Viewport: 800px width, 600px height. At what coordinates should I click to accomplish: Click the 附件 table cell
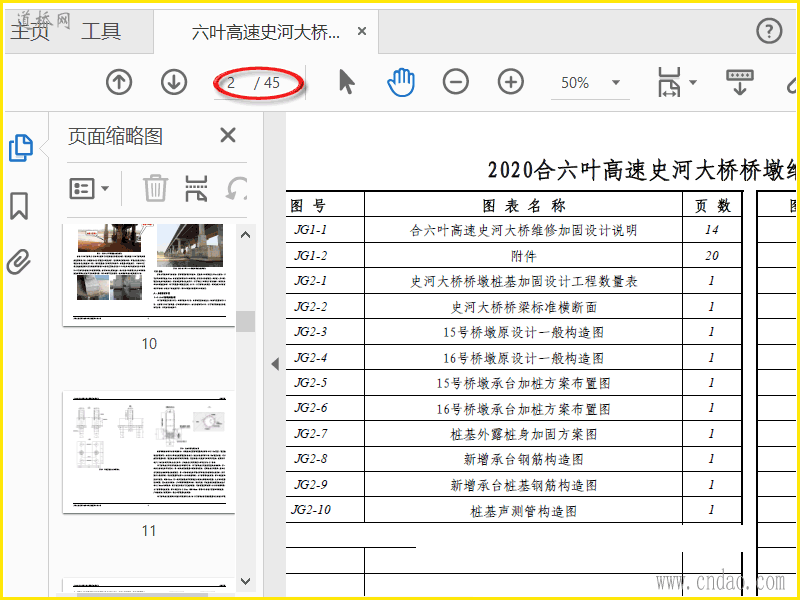click(523, 255)
